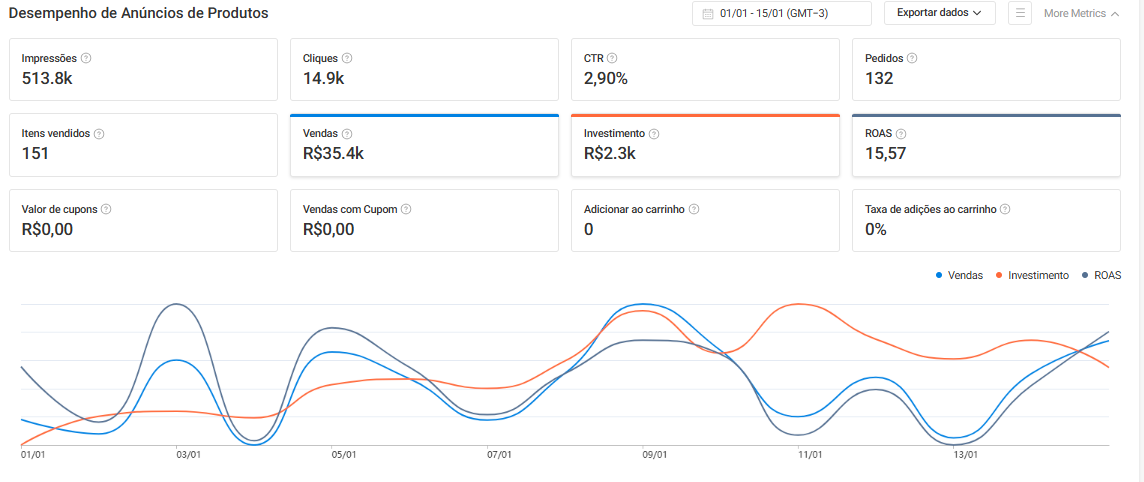The height and width of the screenshot is (482, 1144).
Task: Click the help icon next to Vendas com Cupom
Action: (406, 209)
